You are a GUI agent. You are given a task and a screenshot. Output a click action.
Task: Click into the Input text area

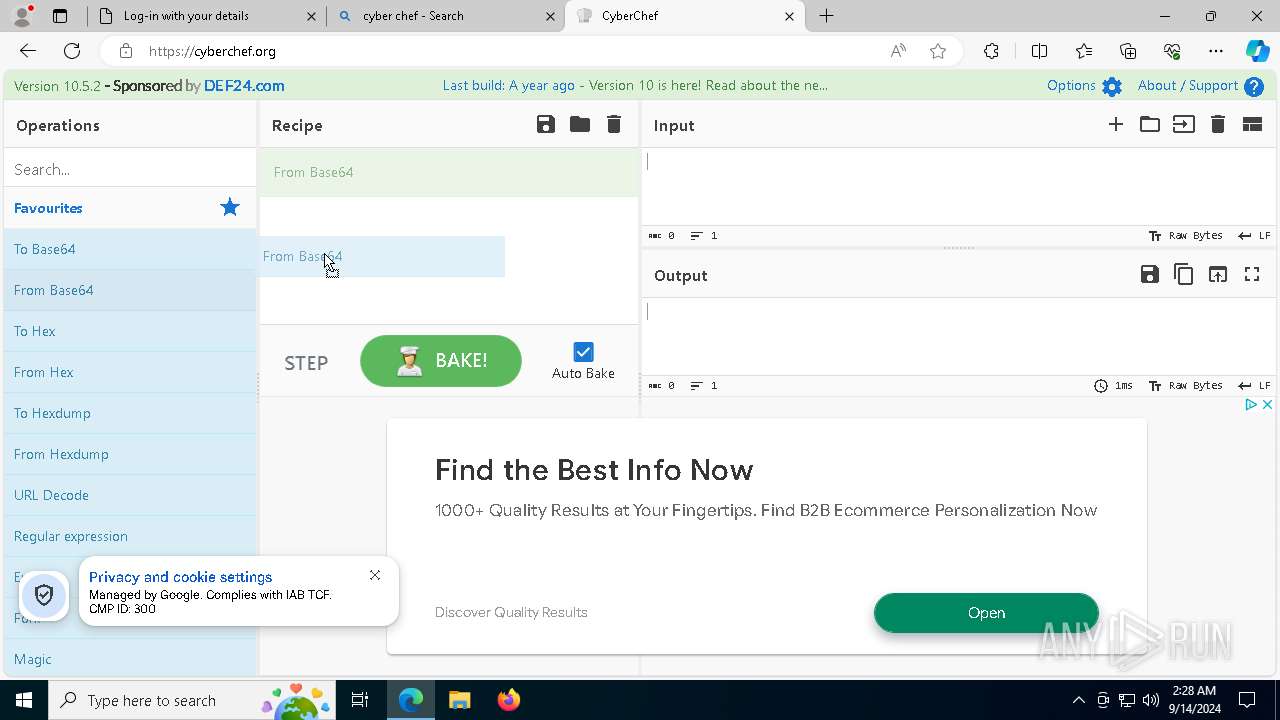(960, 187)
